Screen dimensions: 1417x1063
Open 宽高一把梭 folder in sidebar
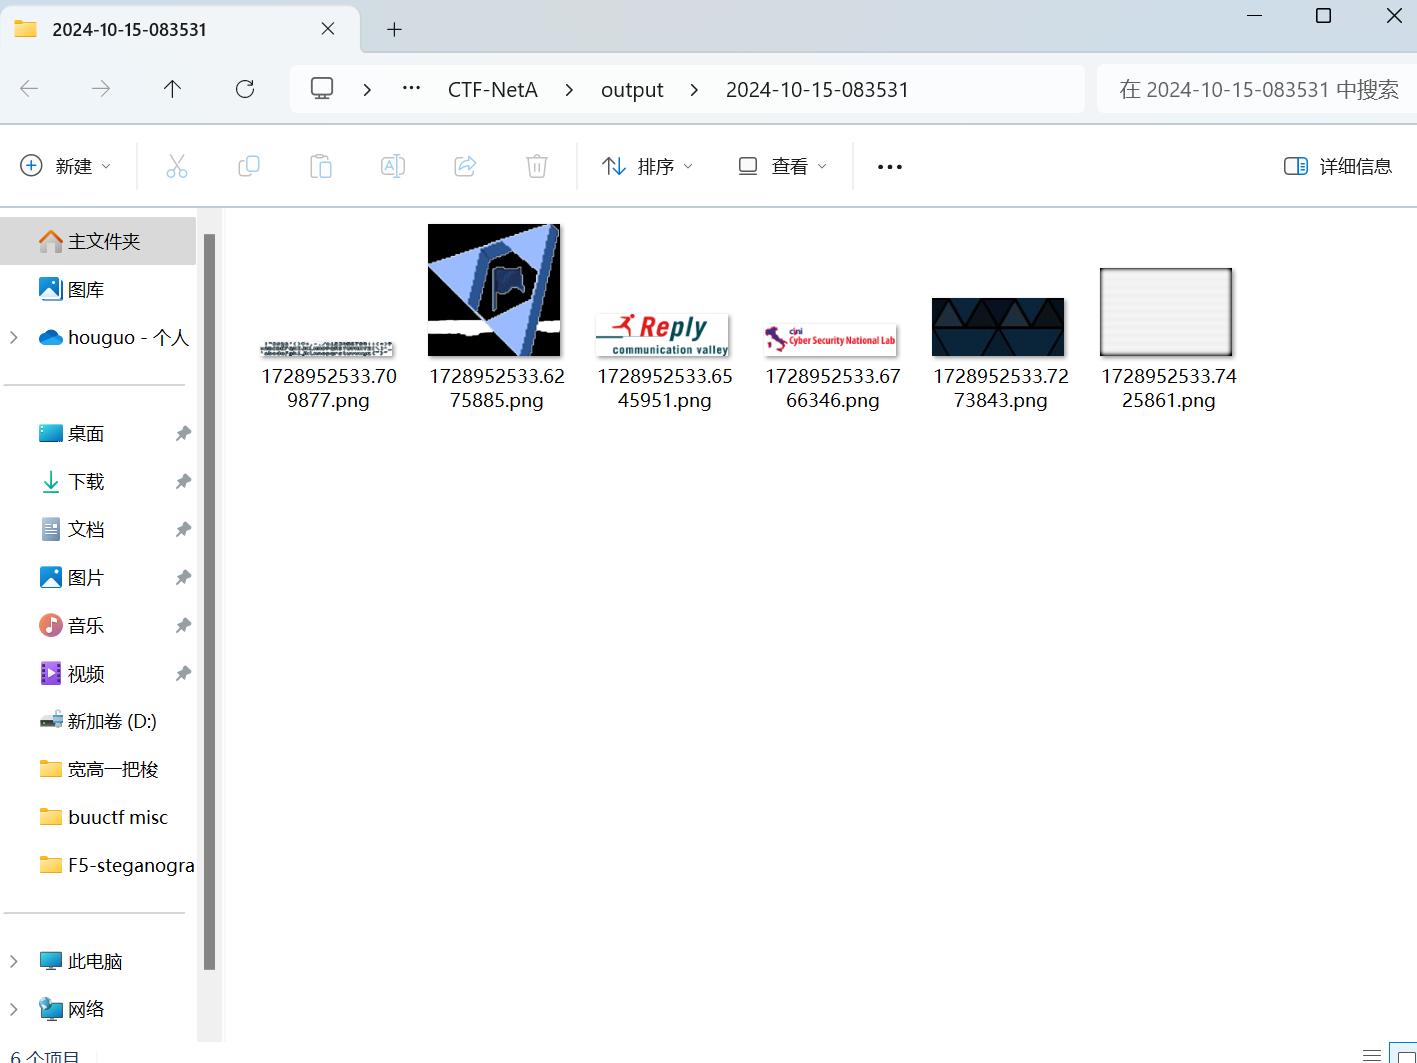(x=98, y=769)
